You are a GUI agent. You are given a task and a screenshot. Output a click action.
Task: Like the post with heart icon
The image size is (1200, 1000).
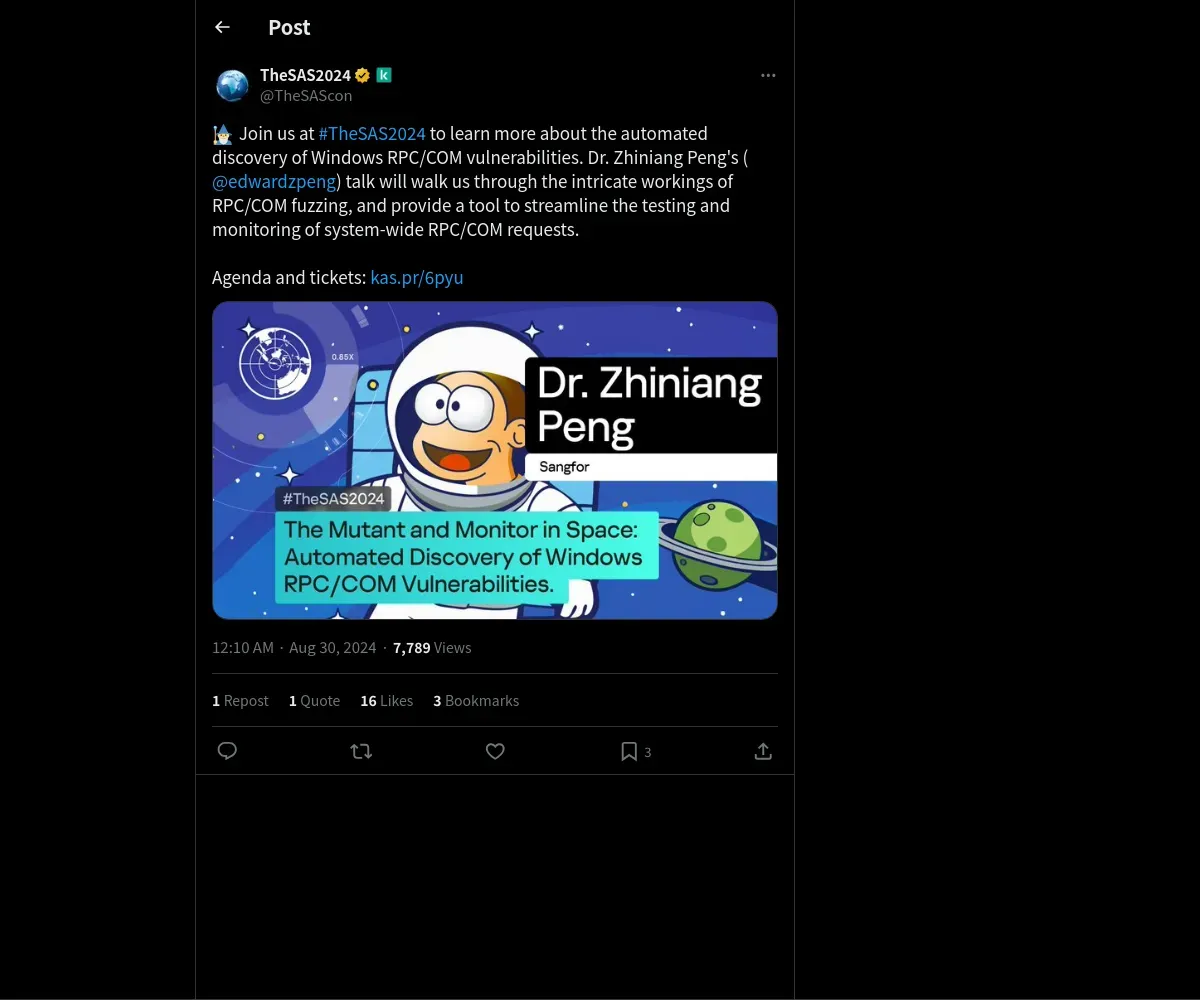(495, 751)
